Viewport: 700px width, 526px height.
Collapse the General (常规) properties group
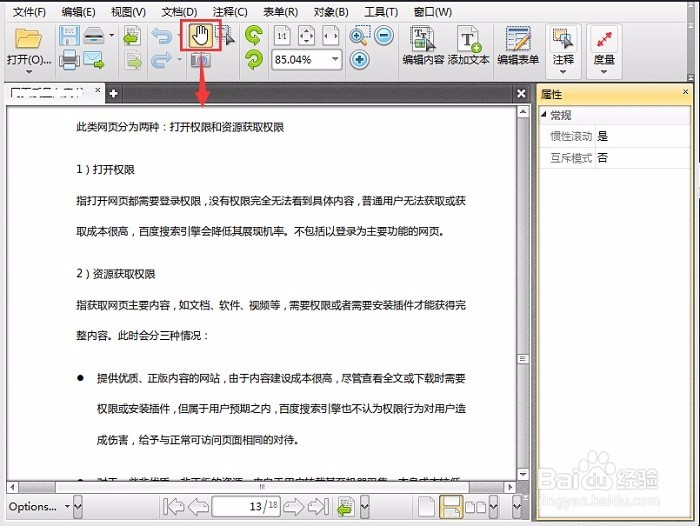[x=544, y=114]
